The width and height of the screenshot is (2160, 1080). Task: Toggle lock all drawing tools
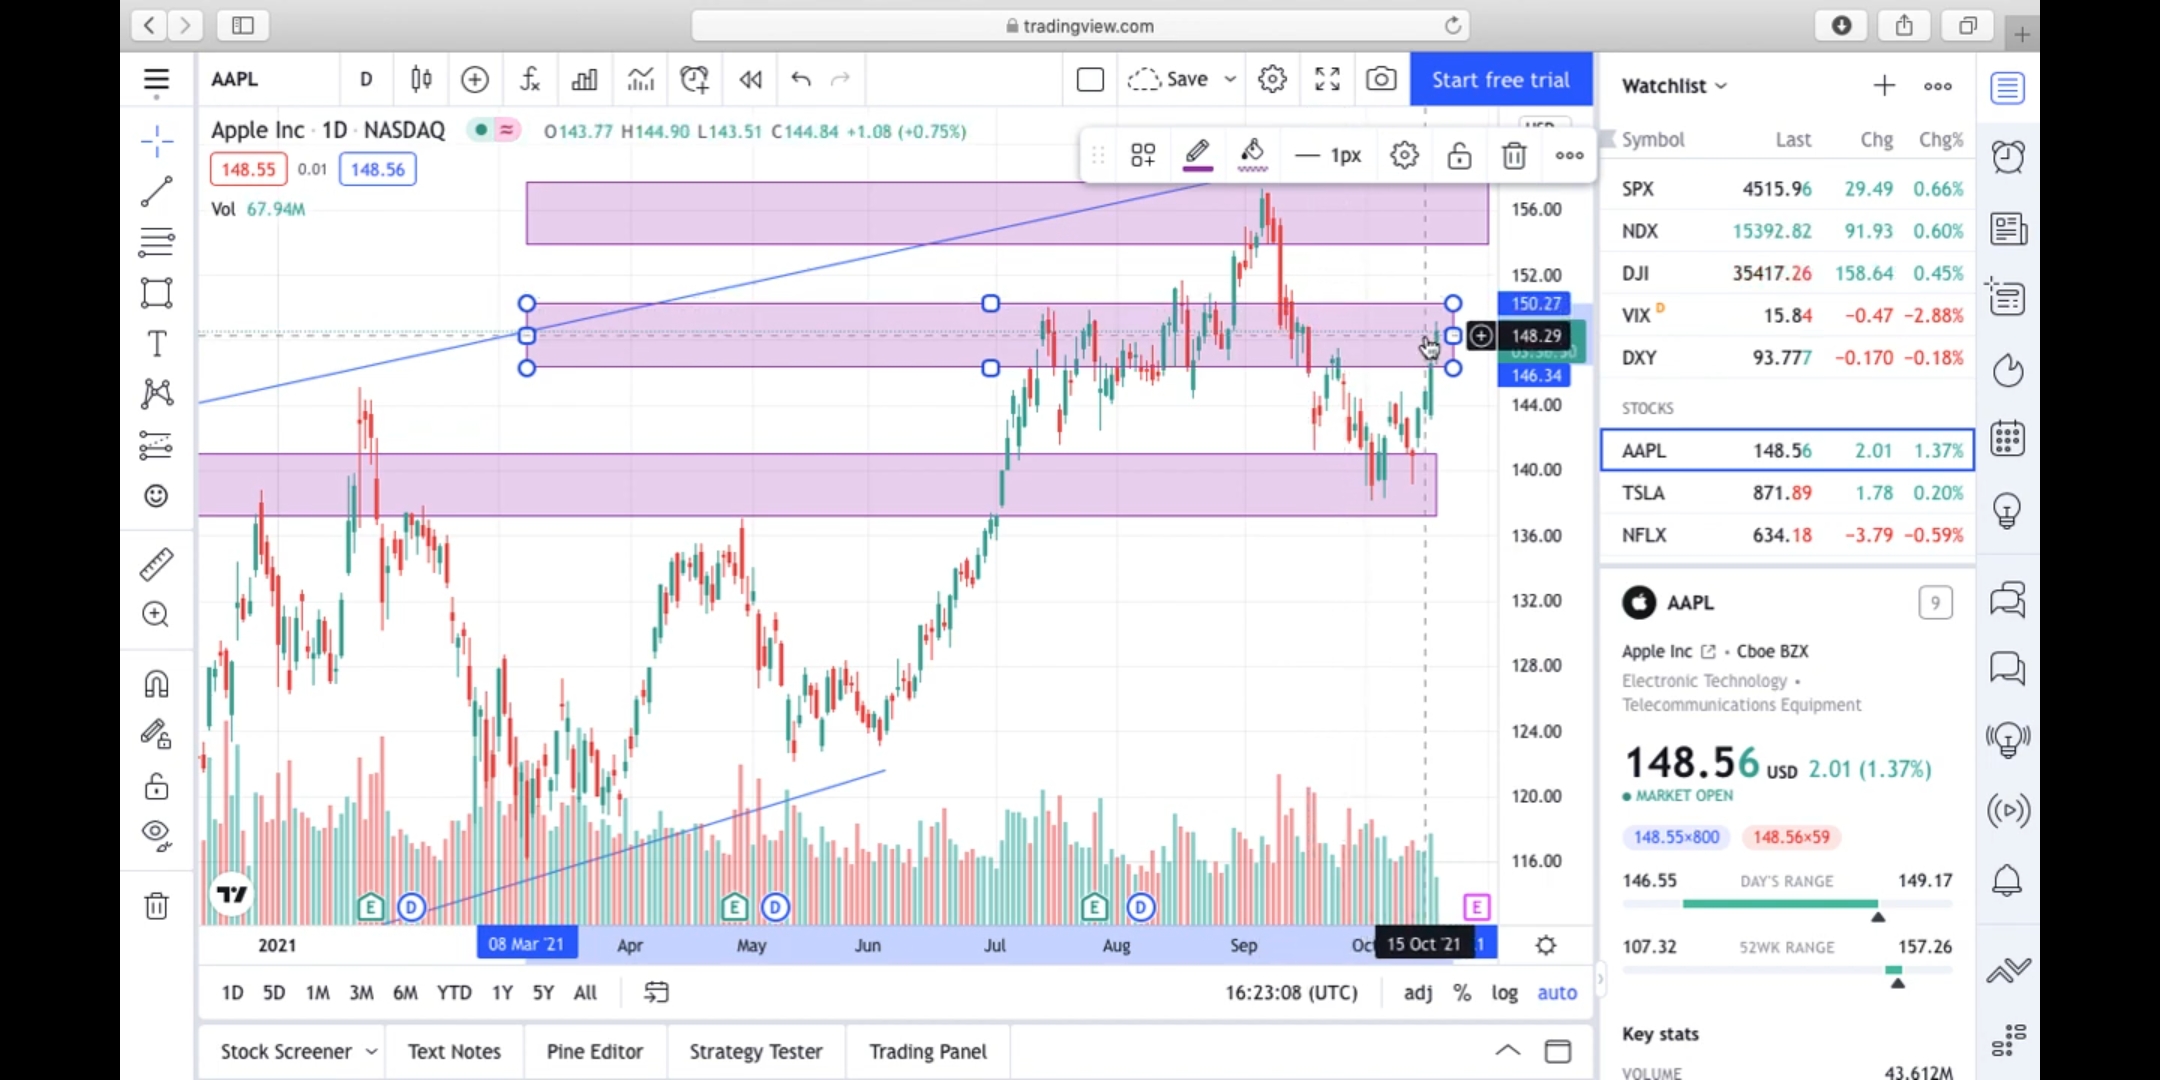[x=156, y=786]
